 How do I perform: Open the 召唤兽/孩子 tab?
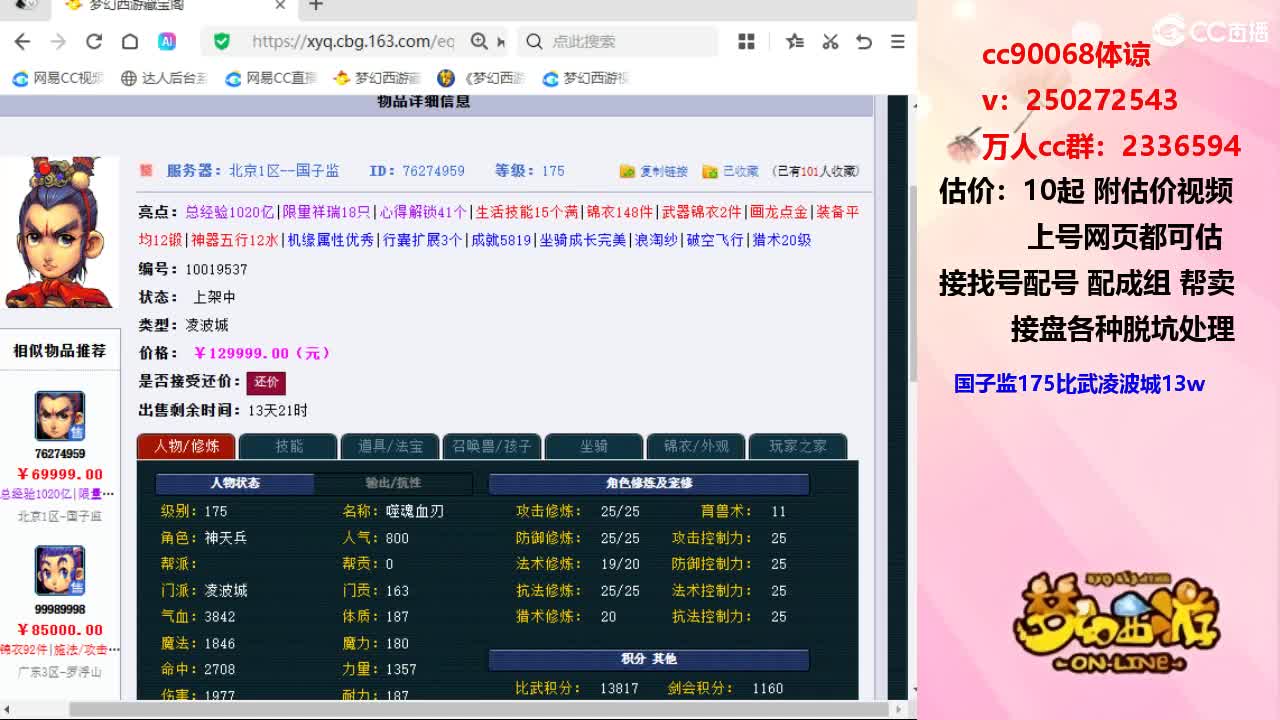492,446
